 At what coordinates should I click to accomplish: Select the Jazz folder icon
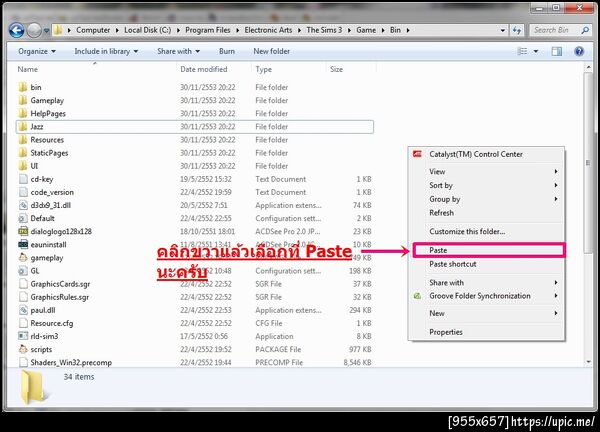coord(23,126)
